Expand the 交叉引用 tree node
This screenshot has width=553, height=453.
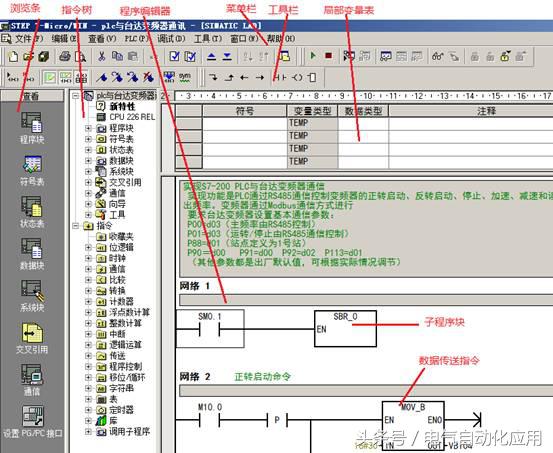point(88,182)
